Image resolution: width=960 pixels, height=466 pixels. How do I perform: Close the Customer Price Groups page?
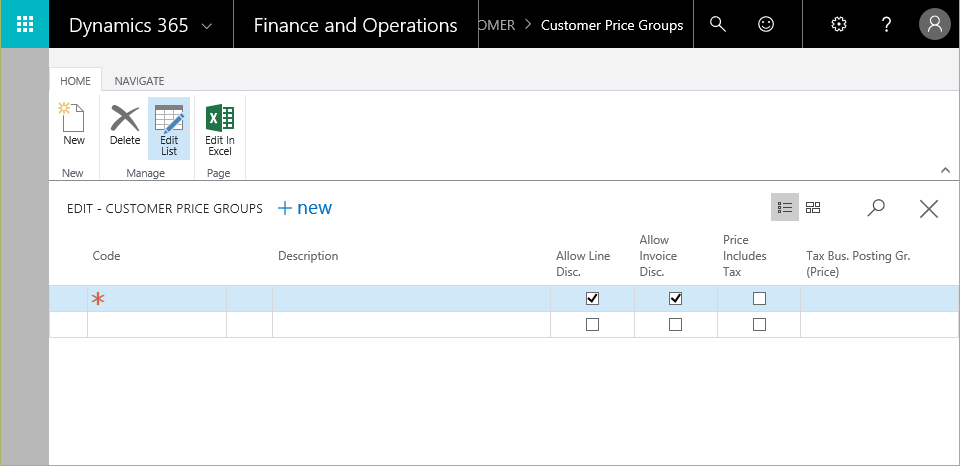point(929,209)
